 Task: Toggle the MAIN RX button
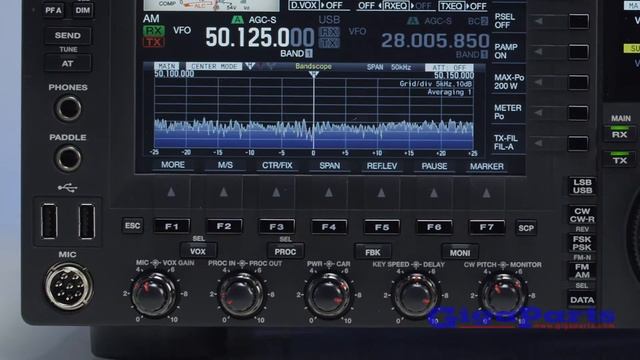click(x=619, y=134)
